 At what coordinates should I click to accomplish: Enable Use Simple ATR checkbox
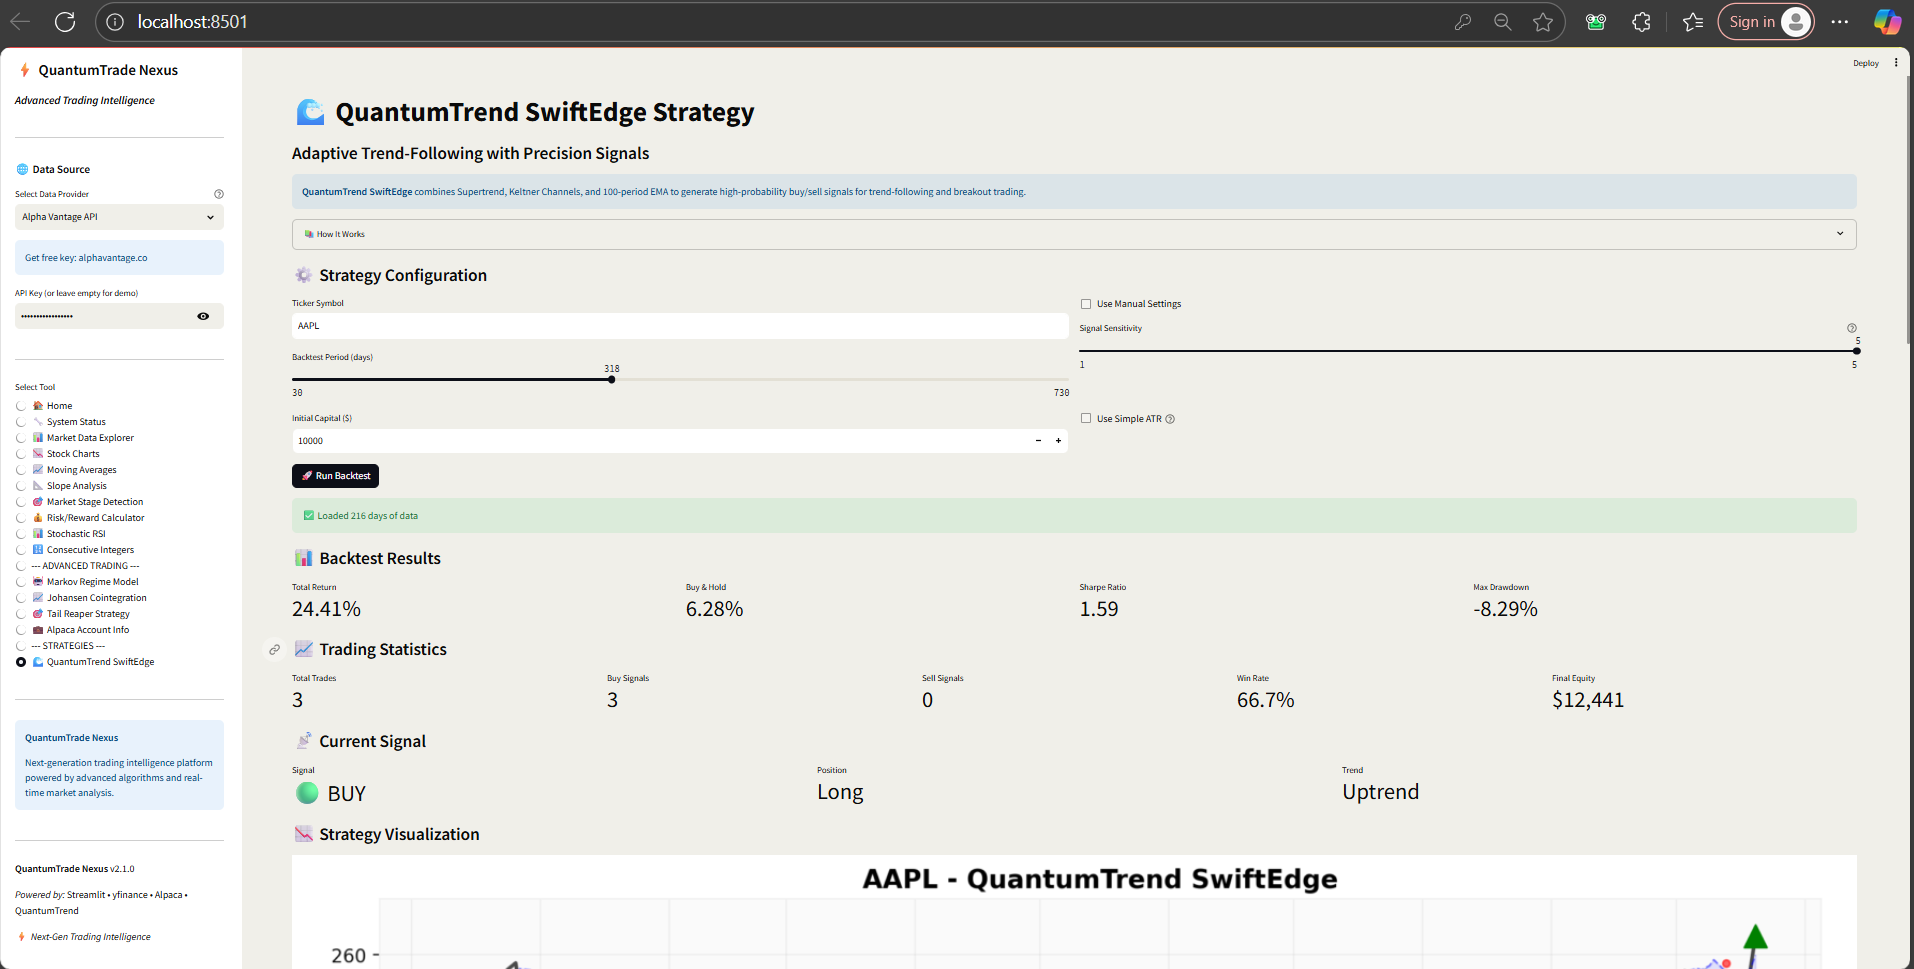[1086, 419]
